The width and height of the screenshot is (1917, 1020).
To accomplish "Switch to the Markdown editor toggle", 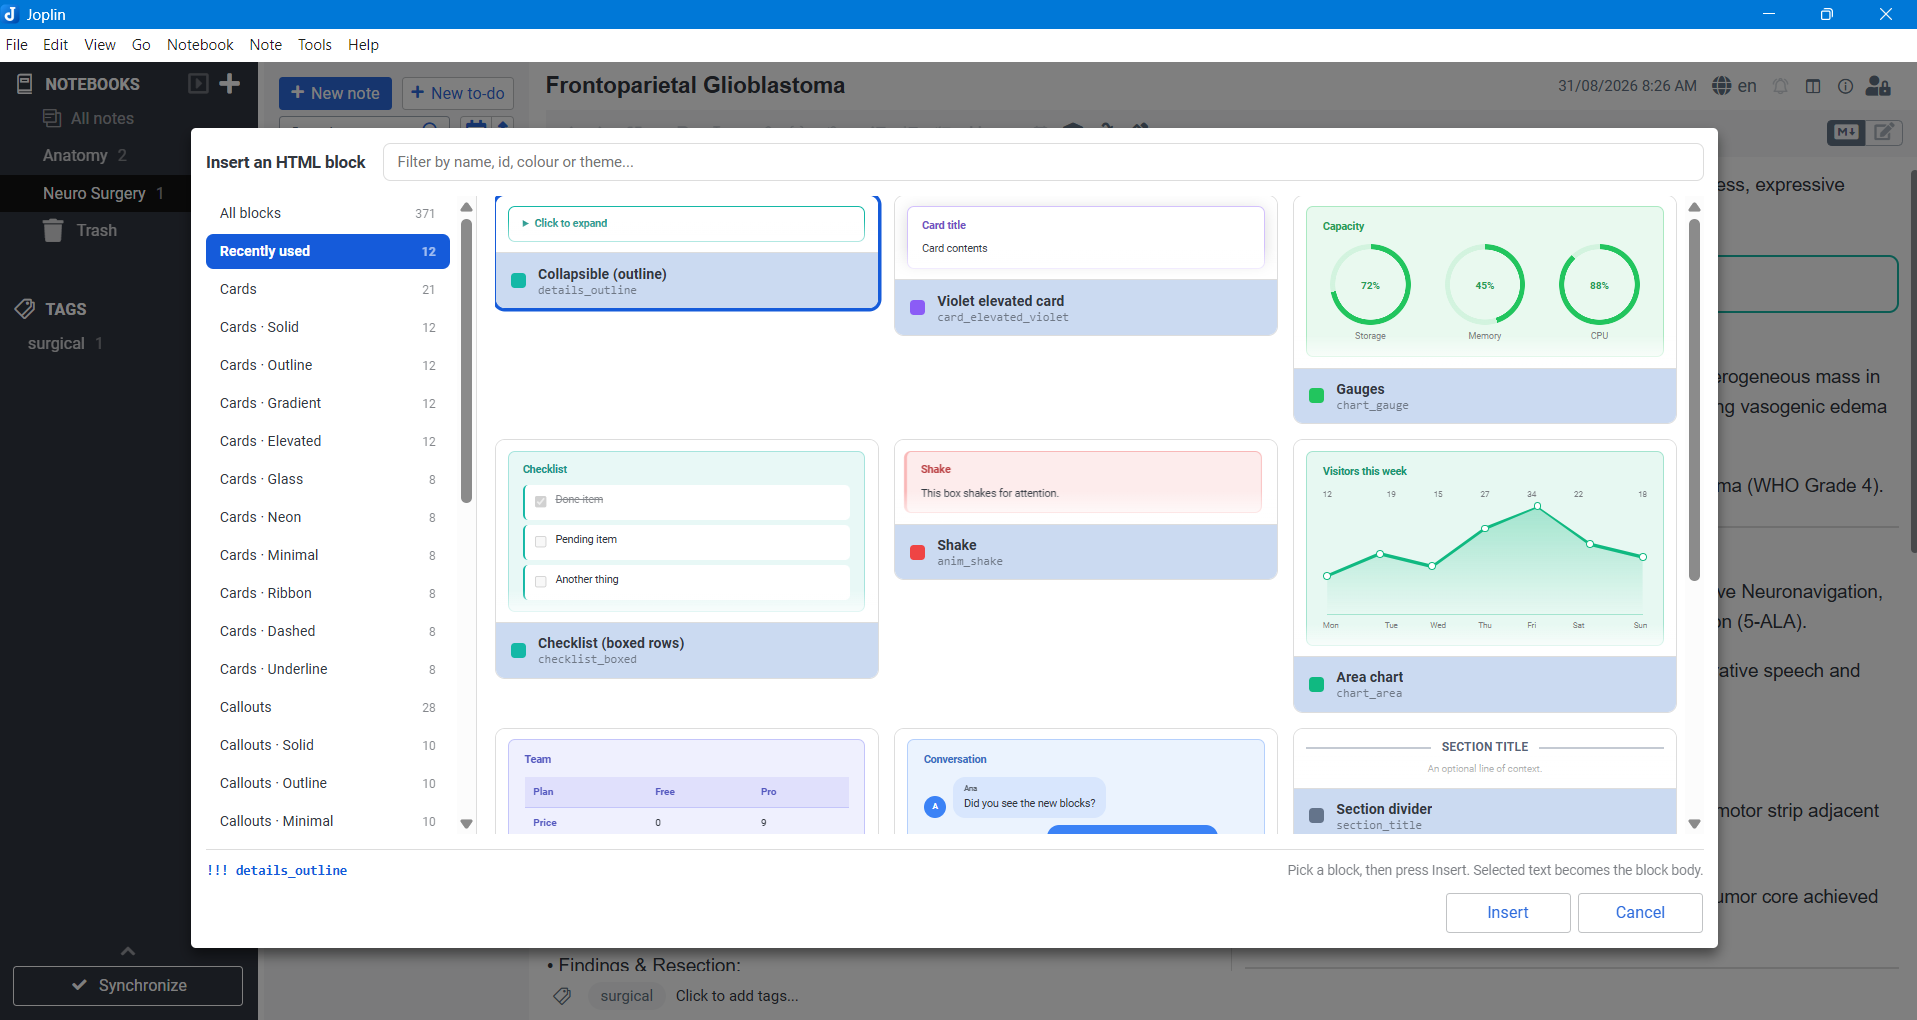I will click(x=1846, y=132).
